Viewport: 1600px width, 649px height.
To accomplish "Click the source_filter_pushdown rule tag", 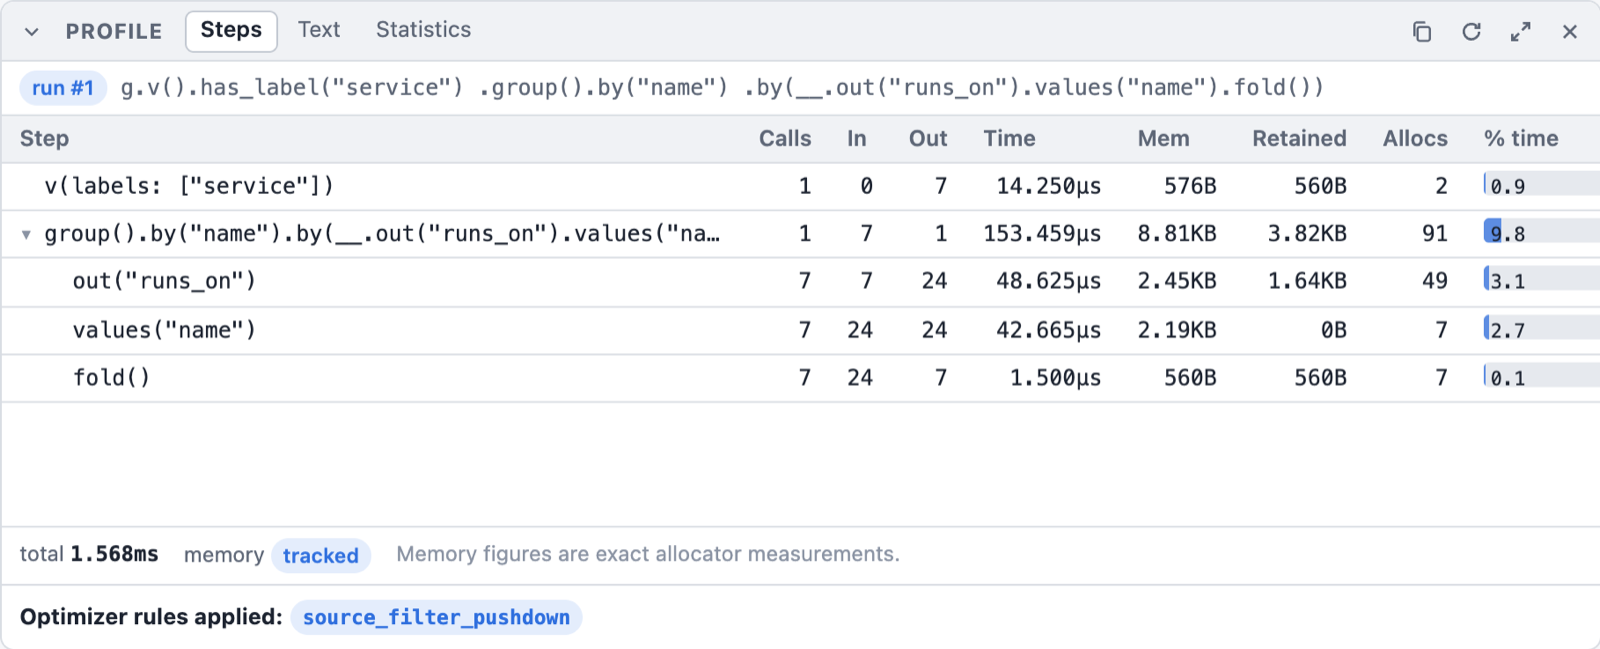I will click(436, 617).
